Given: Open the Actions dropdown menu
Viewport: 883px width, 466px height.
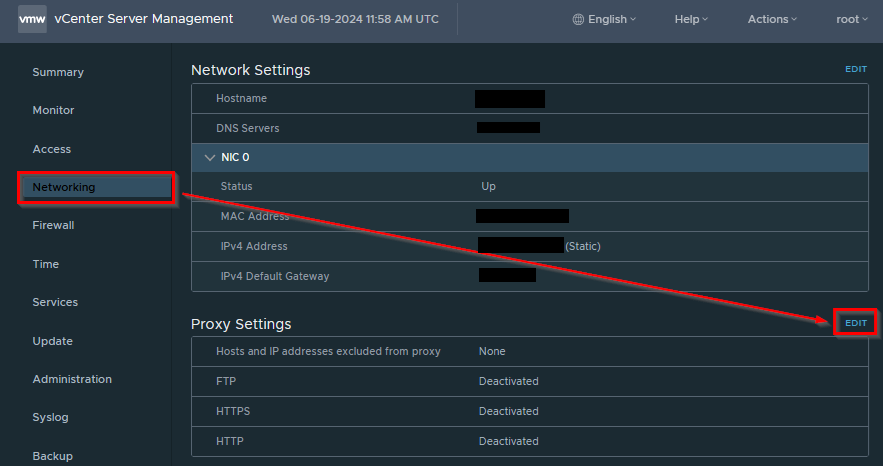Looking at the screenshot, I should point(772,19).
